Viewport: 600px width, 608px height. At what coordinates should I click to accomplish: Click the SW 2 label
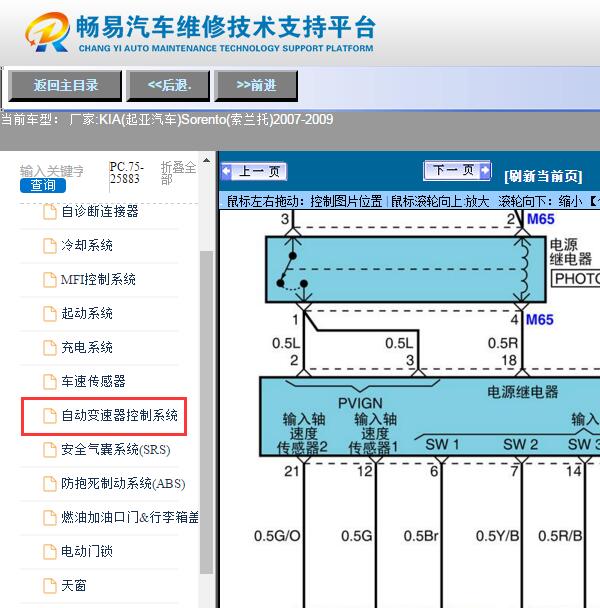(520, 444)
